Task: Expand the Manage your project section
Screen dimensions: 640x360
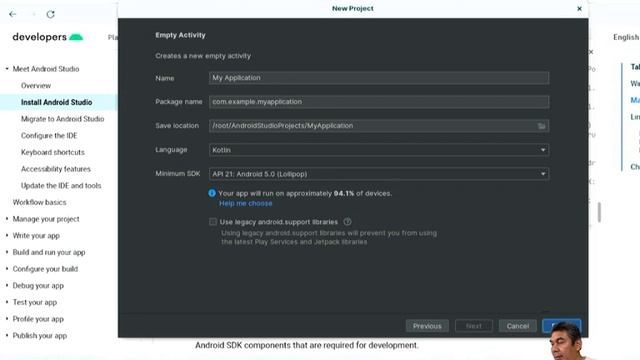Action: point(7,219)
